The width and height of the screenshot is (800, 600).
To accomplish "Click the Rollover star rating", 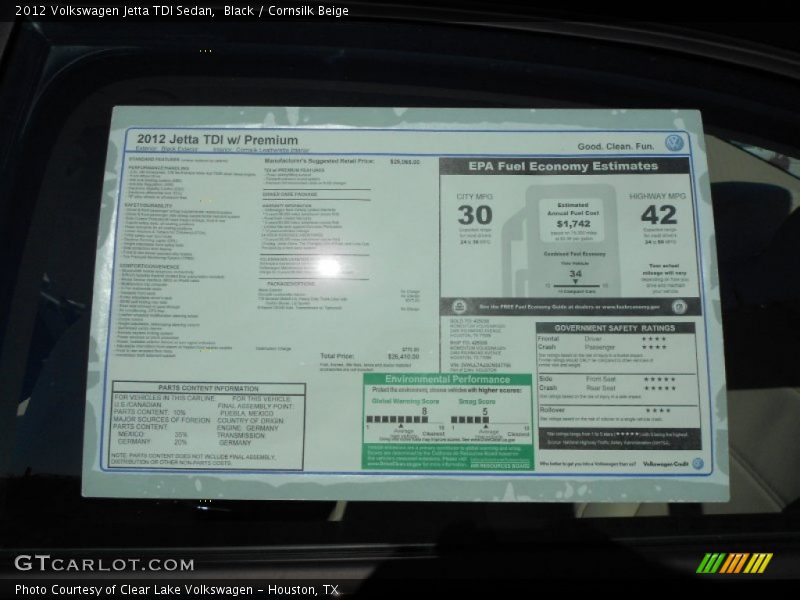I will click(657, 410).
